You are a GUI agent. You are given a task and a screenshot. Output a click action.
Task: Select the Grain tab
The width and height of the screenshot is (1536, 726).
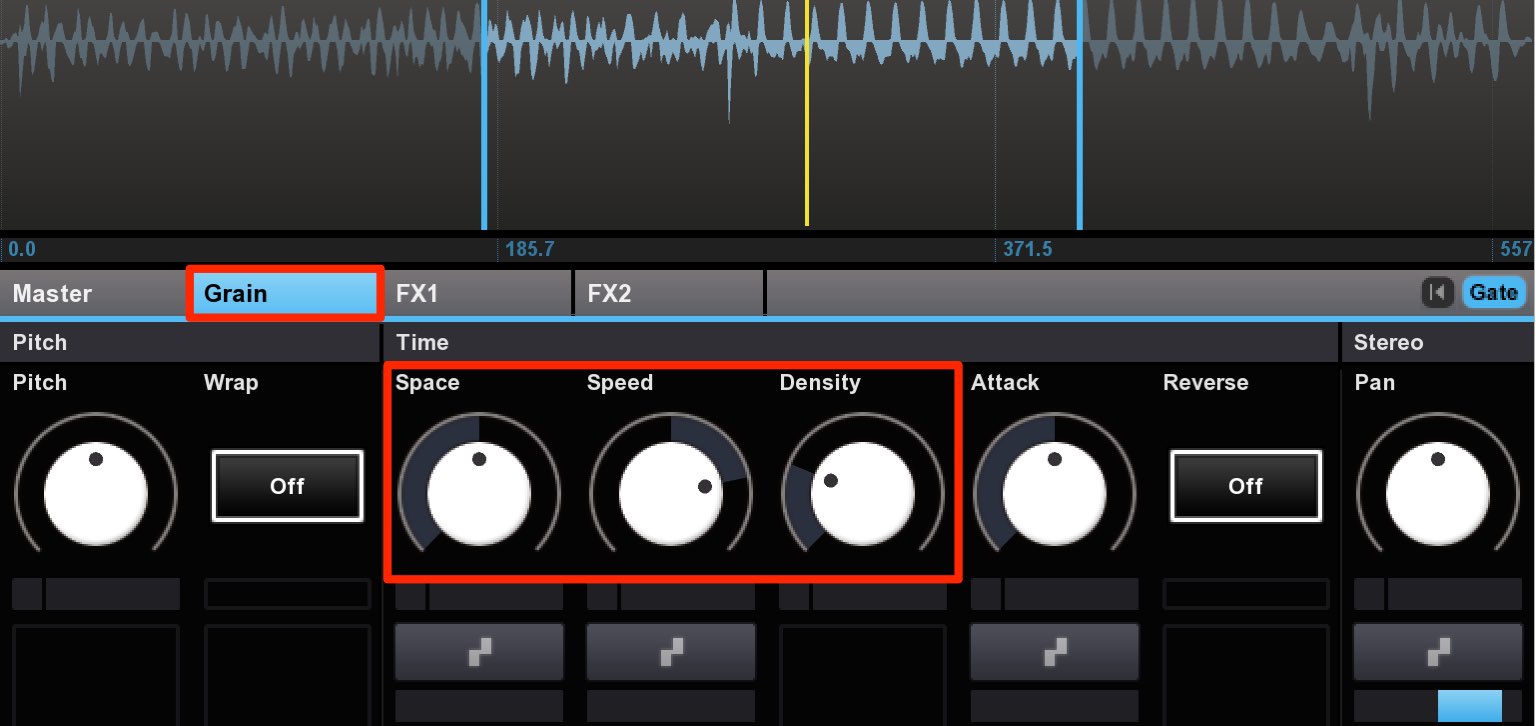(x=285, y=293)
